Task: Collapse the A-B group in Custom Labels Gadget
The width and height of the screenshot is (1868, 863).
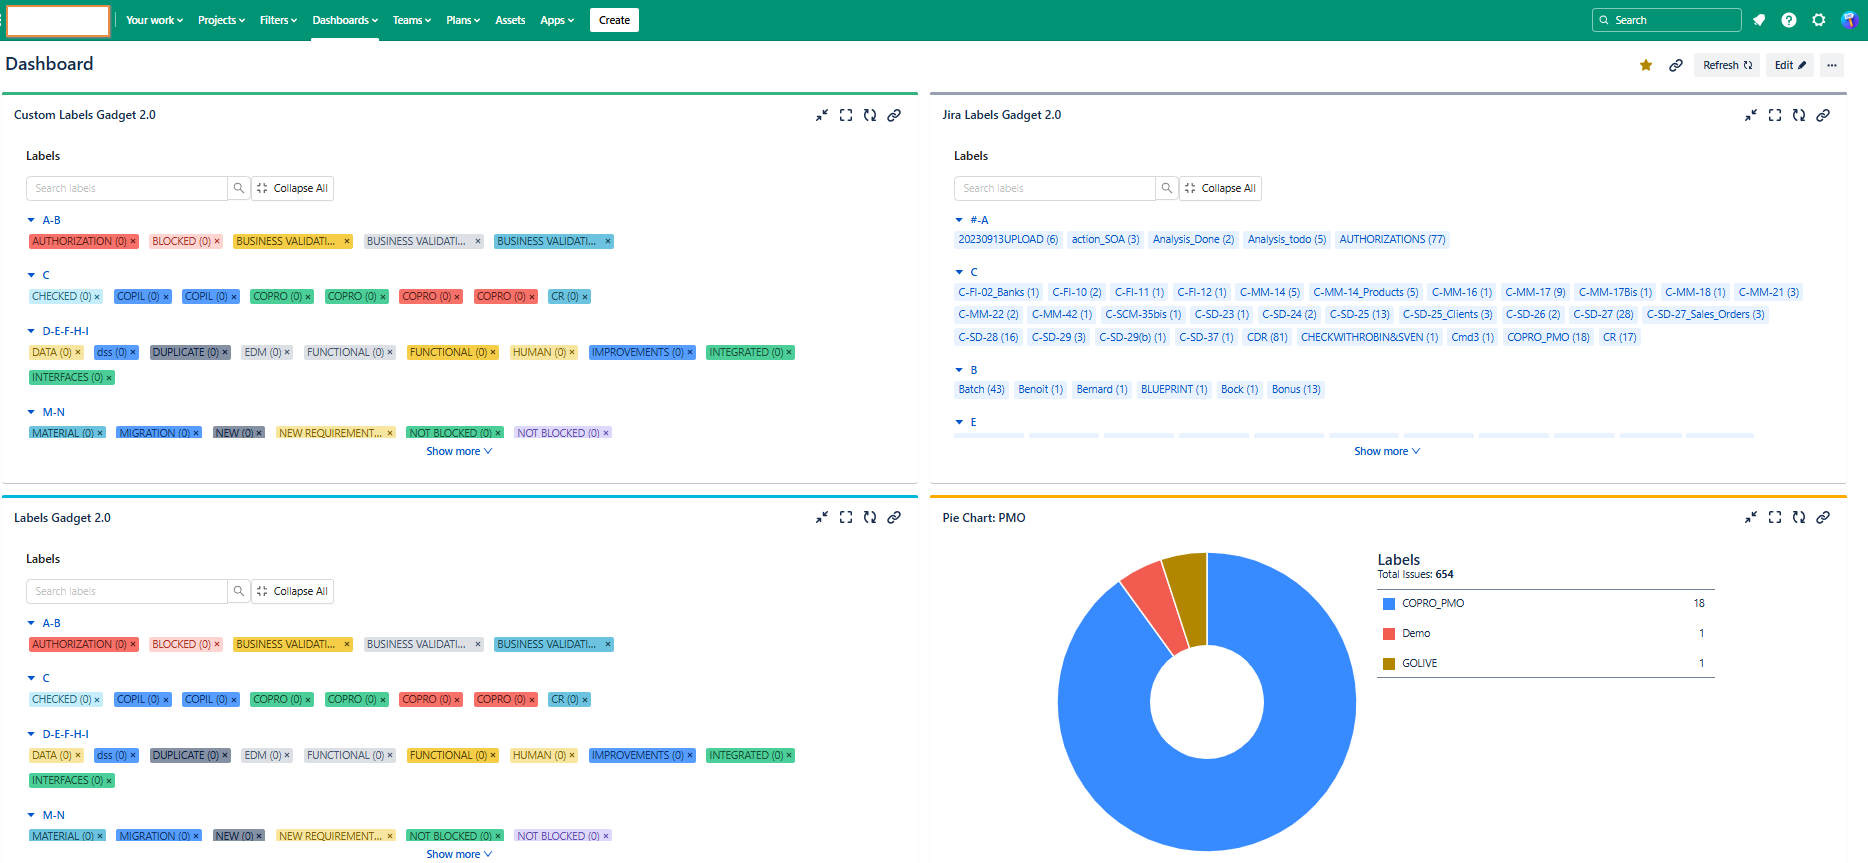Action: pos(31,220)
